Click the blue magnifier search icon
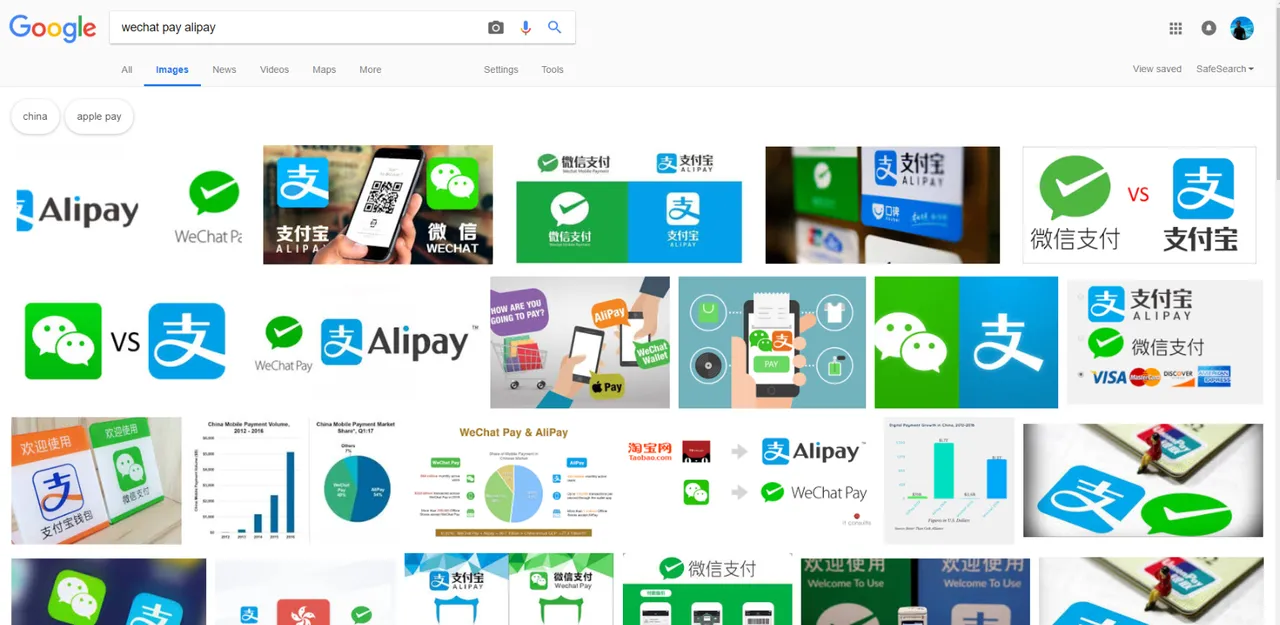 tap(555, 28)
